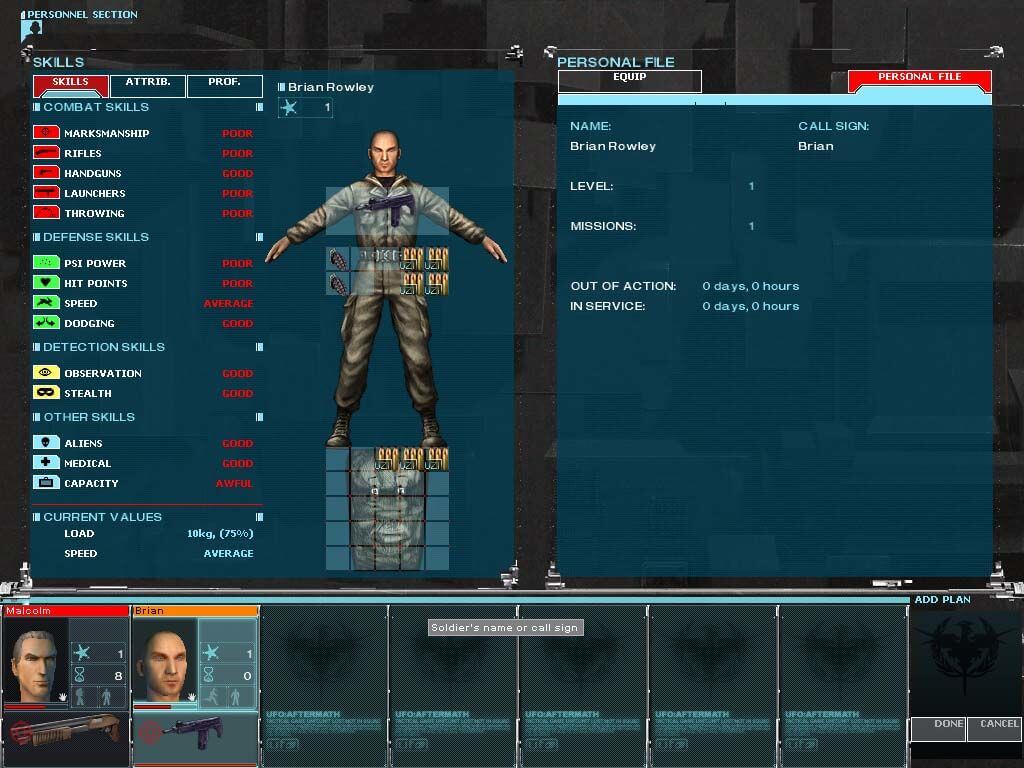Open the Prof. tab
Image resolution: width=1024 pixels, height=768 pixels.
[225, 86]
